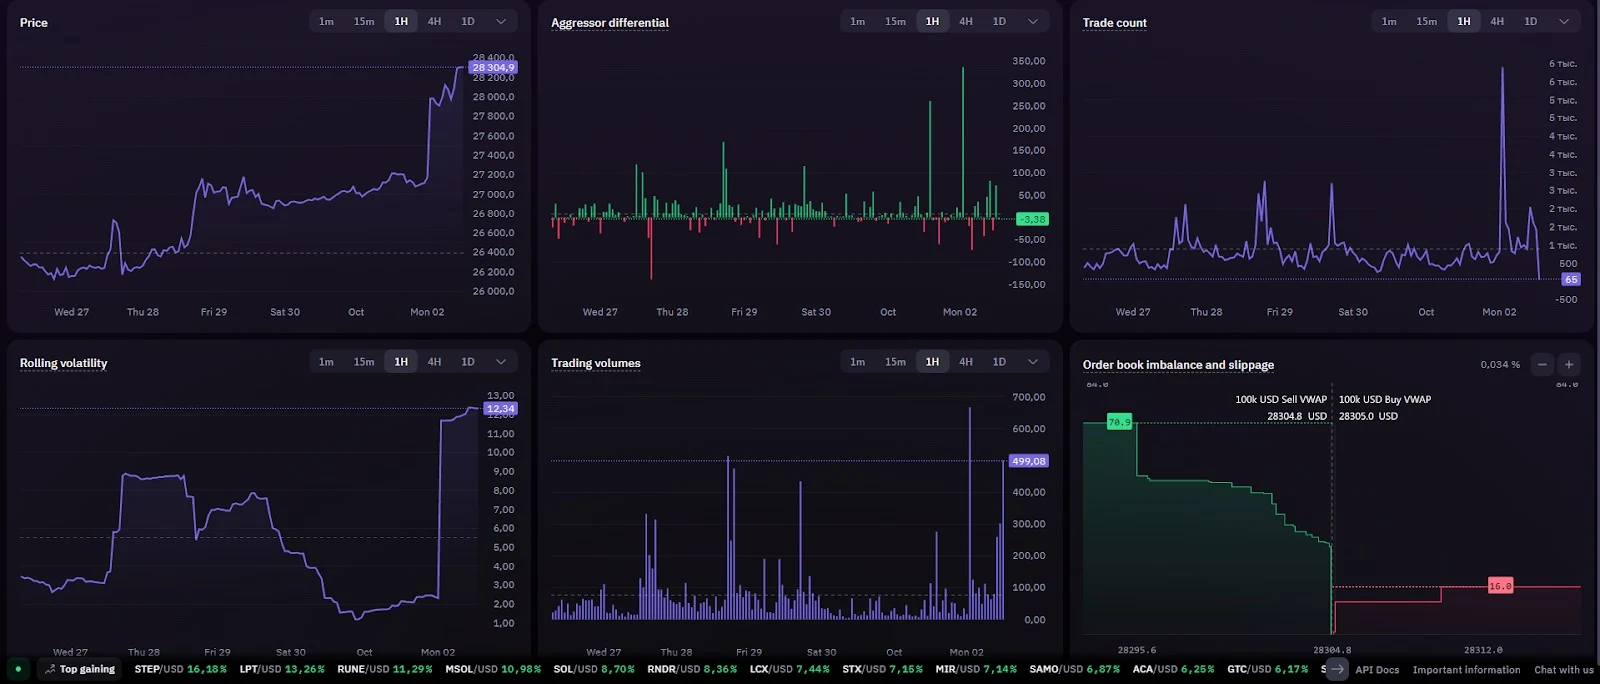The image size is (1600, 684).
Task: Open the Aggressor differential timeframe chevron dropdown
Action: pyautogui.click(x=1033, y=21)
